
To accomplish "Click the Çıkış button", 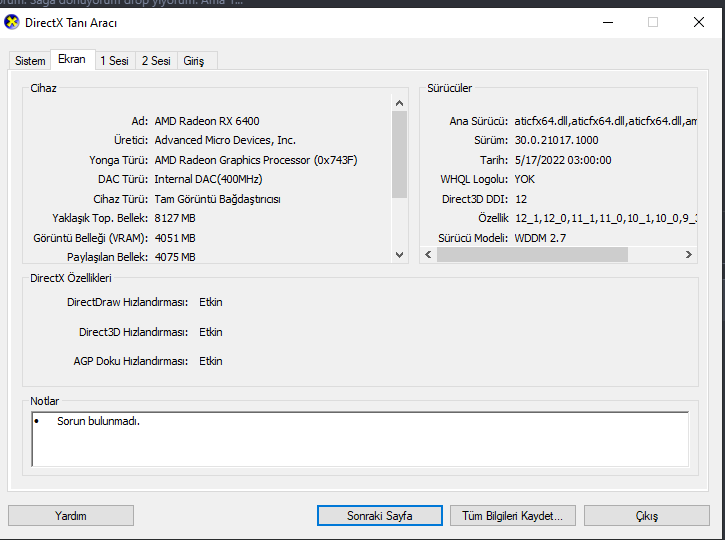I will pos(646,515).
